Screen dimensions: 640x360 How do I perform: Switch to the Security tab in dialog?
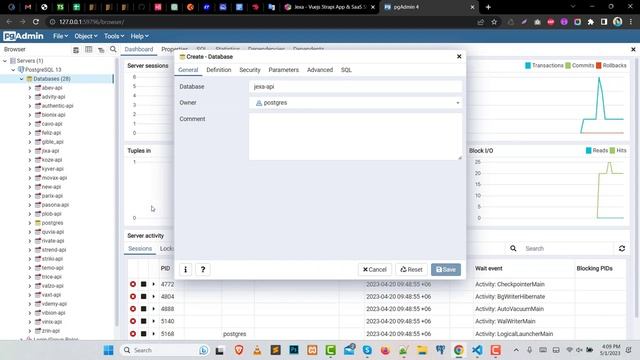coord(250,70)
